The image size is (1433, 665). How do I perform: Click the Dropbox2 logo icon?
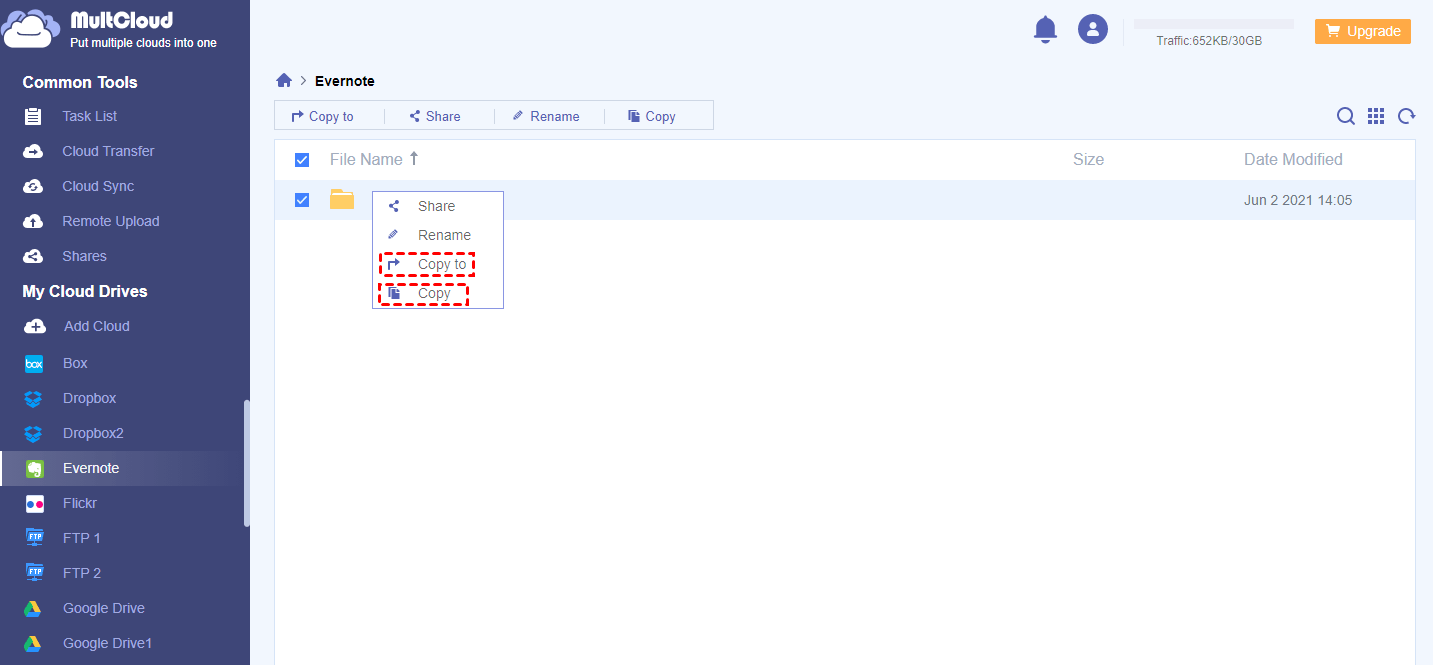(x=34, y=433)
